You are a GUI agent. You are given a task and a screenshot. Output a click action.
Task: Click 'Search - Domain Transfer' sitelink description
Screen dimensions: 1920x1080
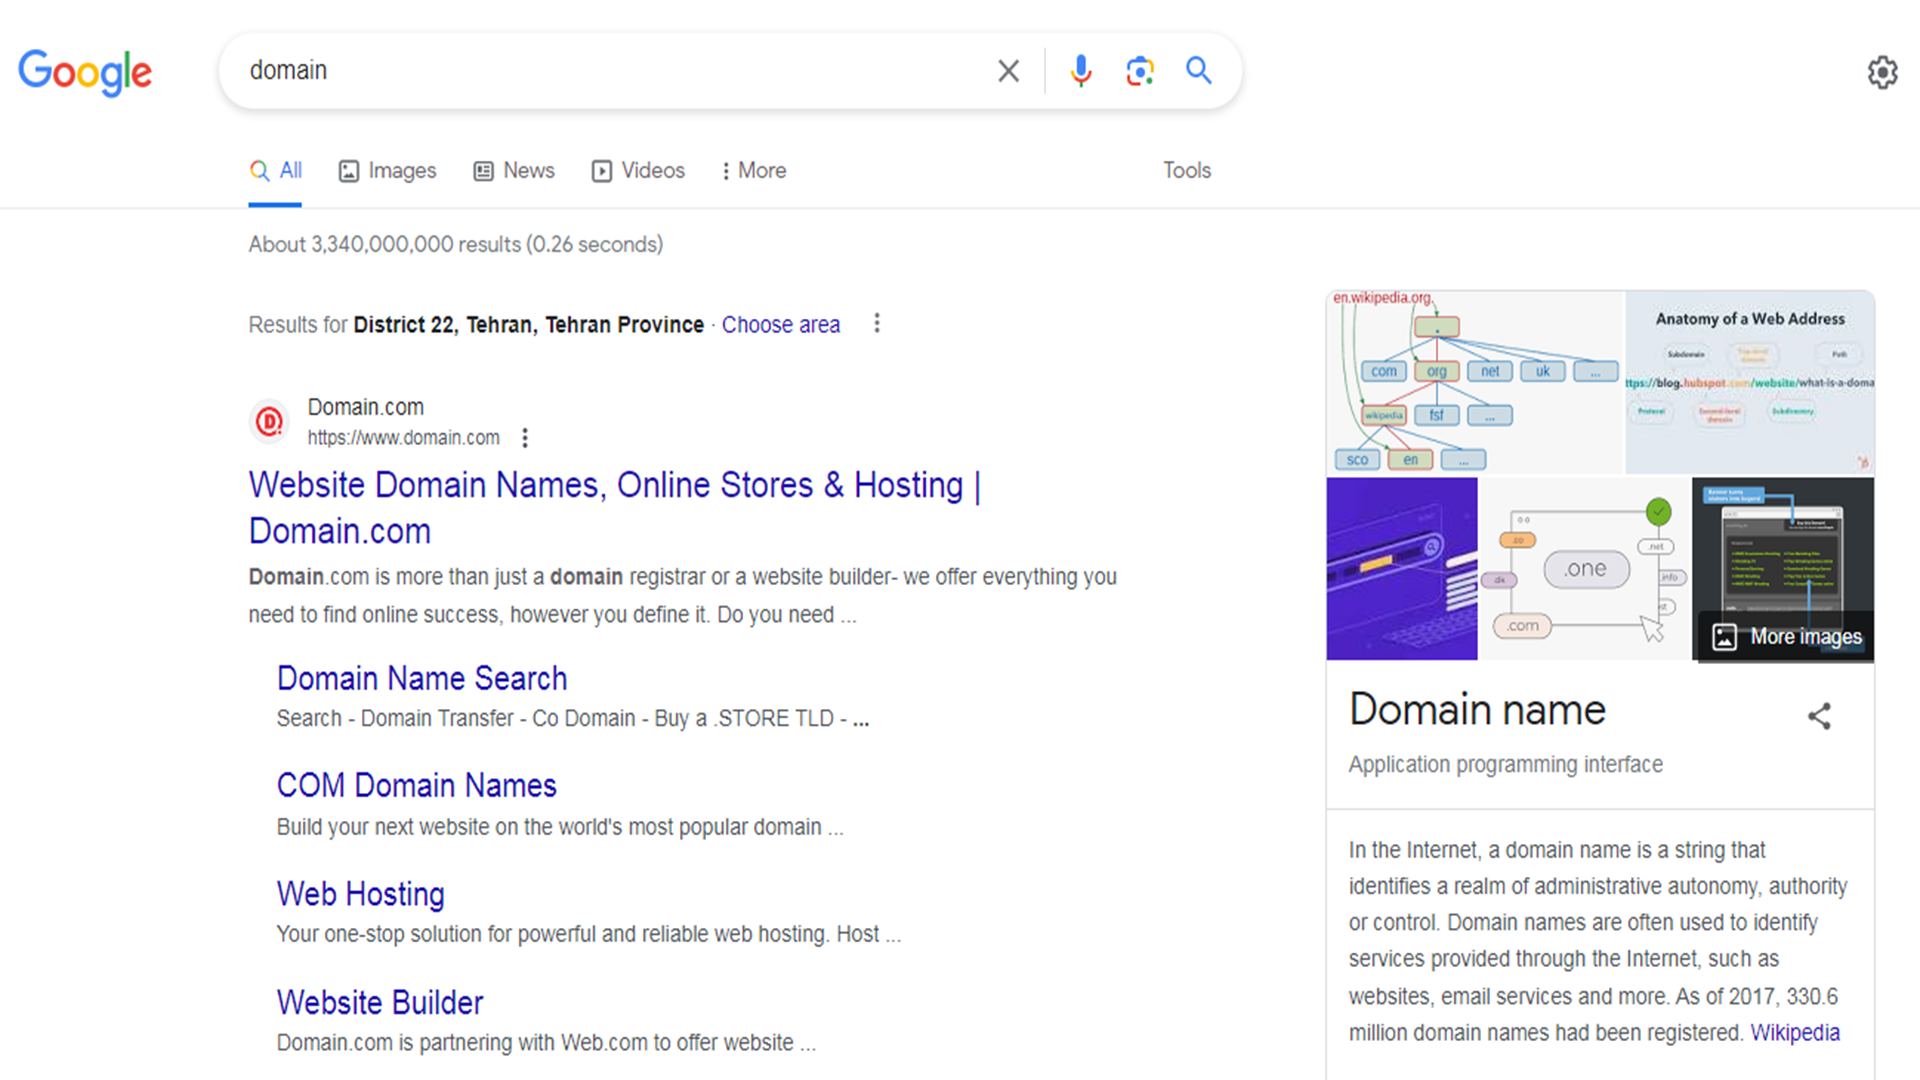[573, 719]
